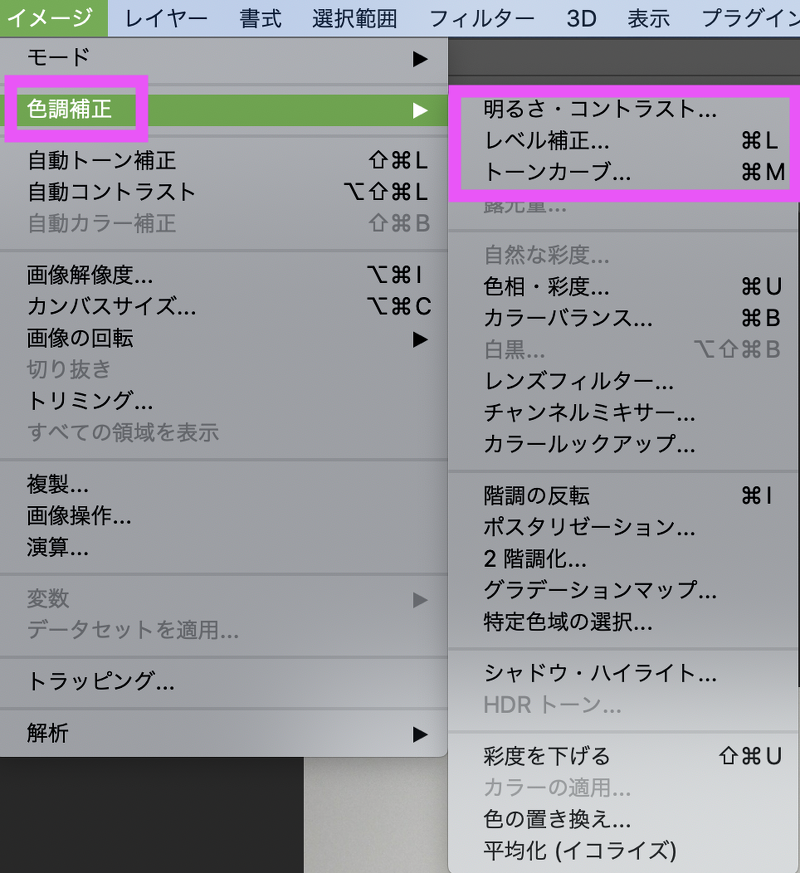Select トリミング menu item

tap(90, 400)
